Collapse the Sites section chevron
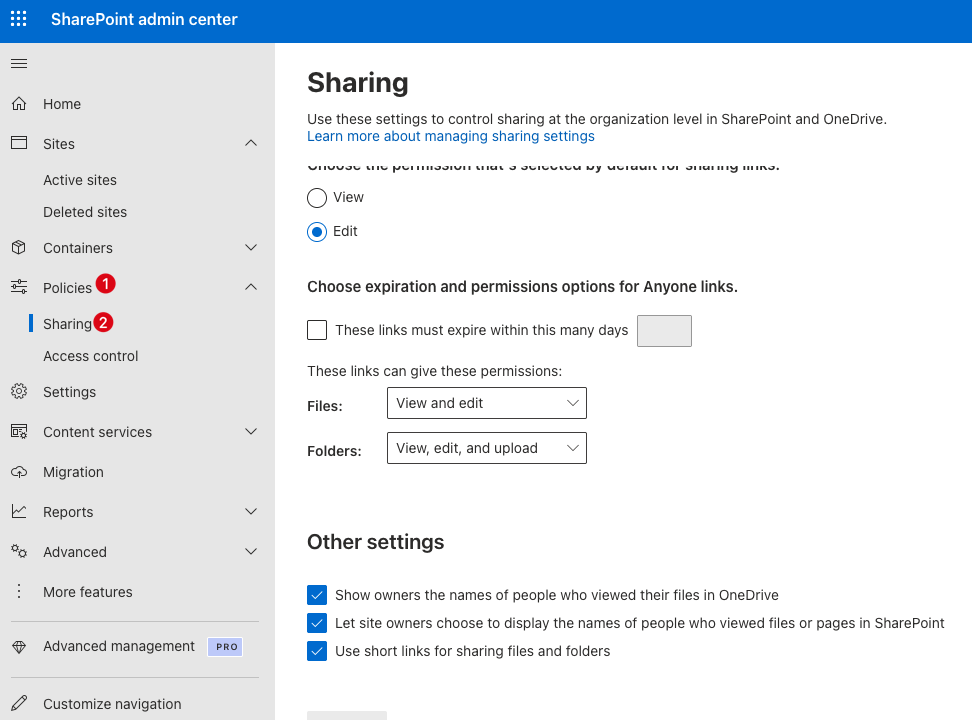972x720 pixels. [x=251, y=143]
